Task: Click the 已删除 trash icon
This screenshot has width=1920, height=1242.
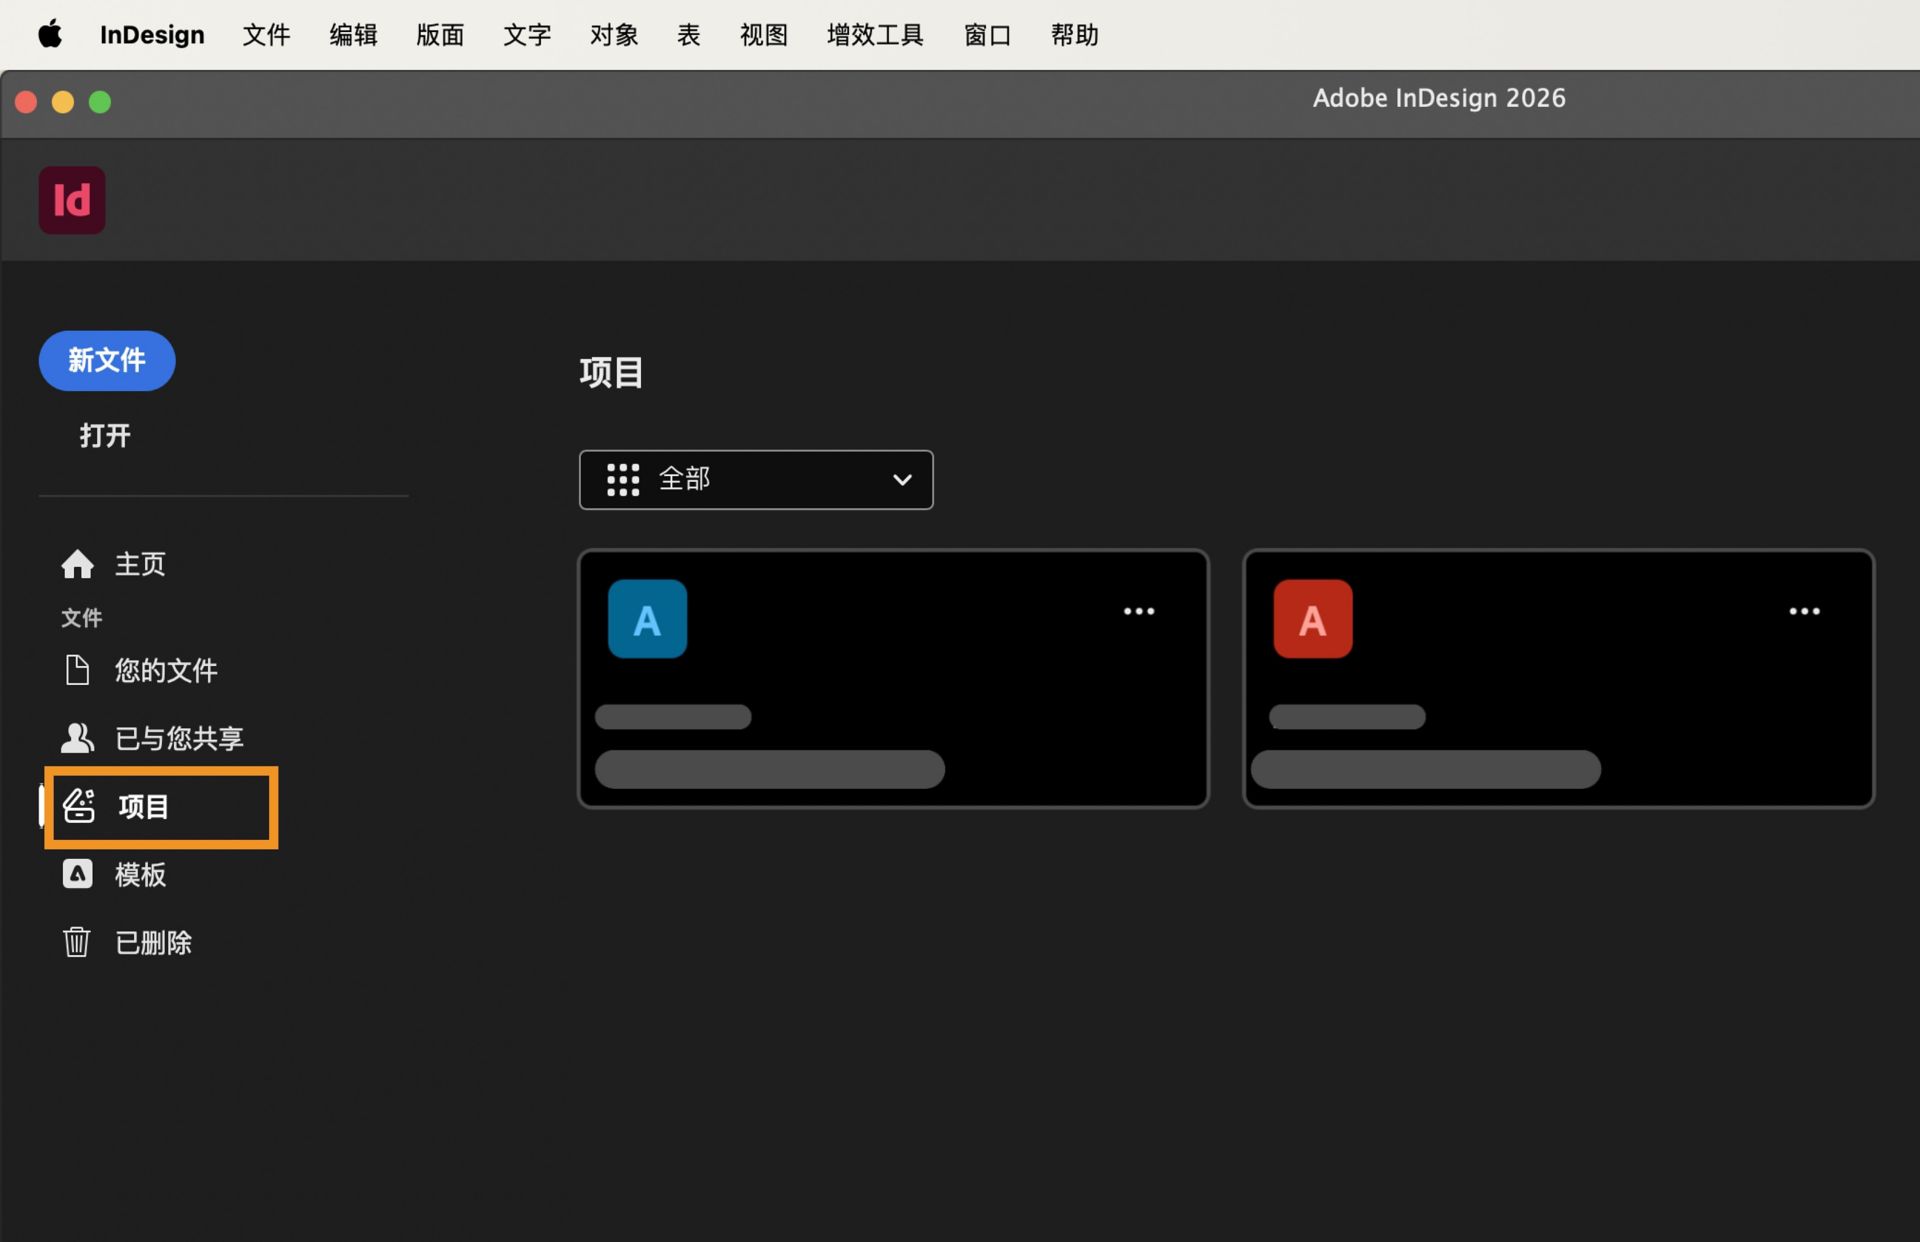Action: click(77, 941)
